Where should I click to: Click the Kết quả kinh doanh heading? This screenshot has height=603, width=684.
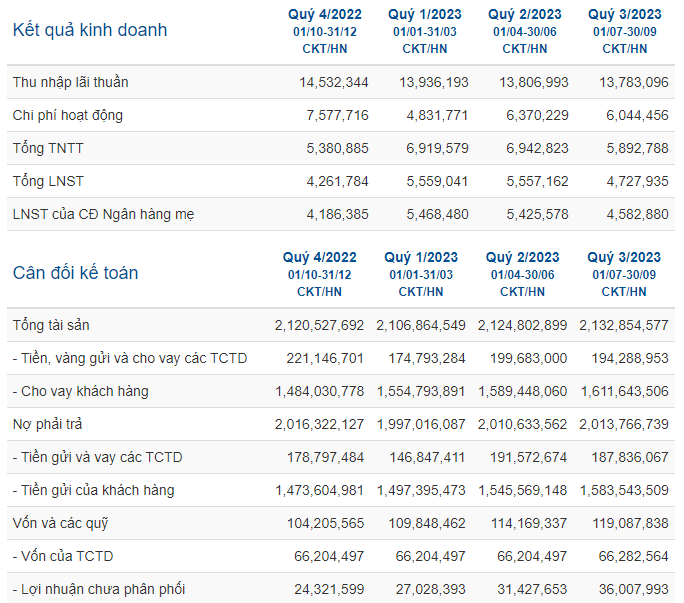(x=90, y=30)
